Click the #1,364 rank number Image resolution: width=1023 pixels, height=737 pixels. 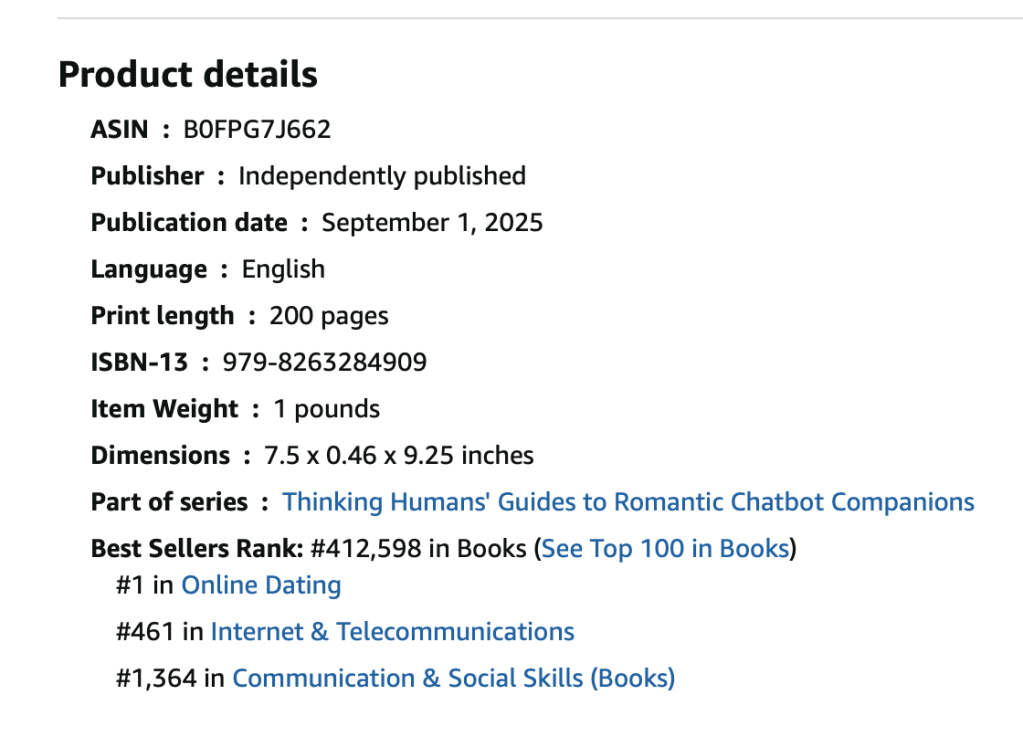(157, 678)
